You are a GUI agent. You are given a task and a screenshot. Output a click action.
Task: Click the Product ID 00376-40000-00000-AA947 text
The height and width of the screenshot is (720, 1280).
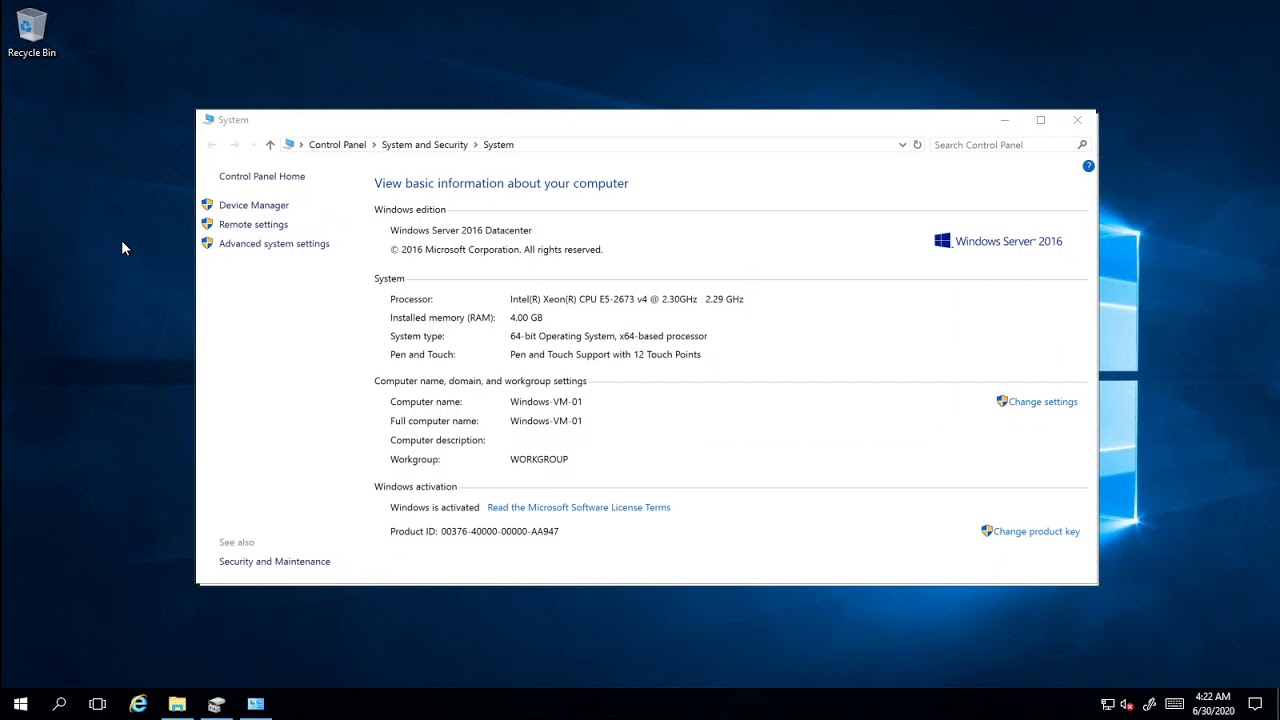click(x=474, y=532)
